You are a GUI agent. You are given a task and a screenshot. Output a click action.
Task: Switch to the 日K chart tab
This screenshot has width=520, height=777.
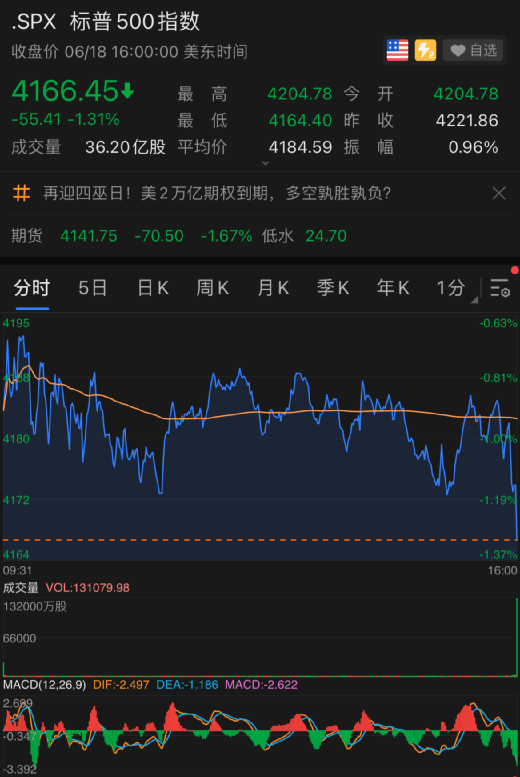coord(153,287)
